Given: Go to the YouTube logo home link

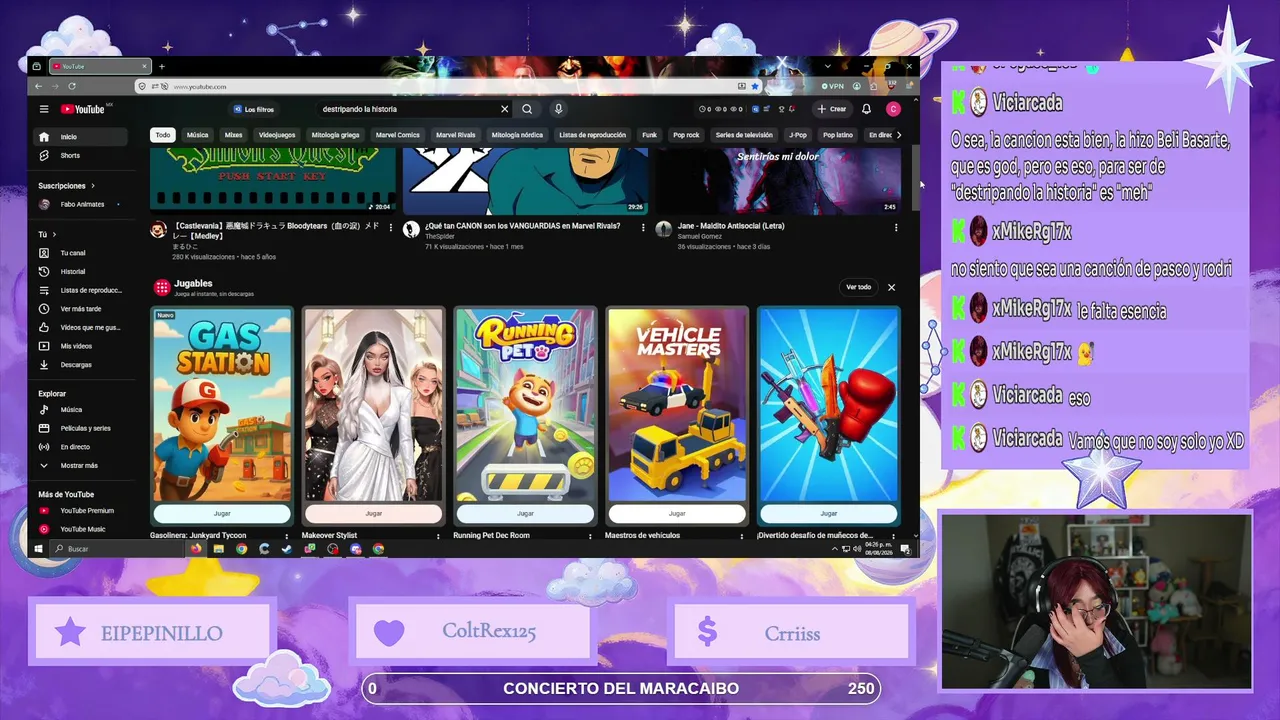Looking at the screenshot, I should tap(84, 109).
